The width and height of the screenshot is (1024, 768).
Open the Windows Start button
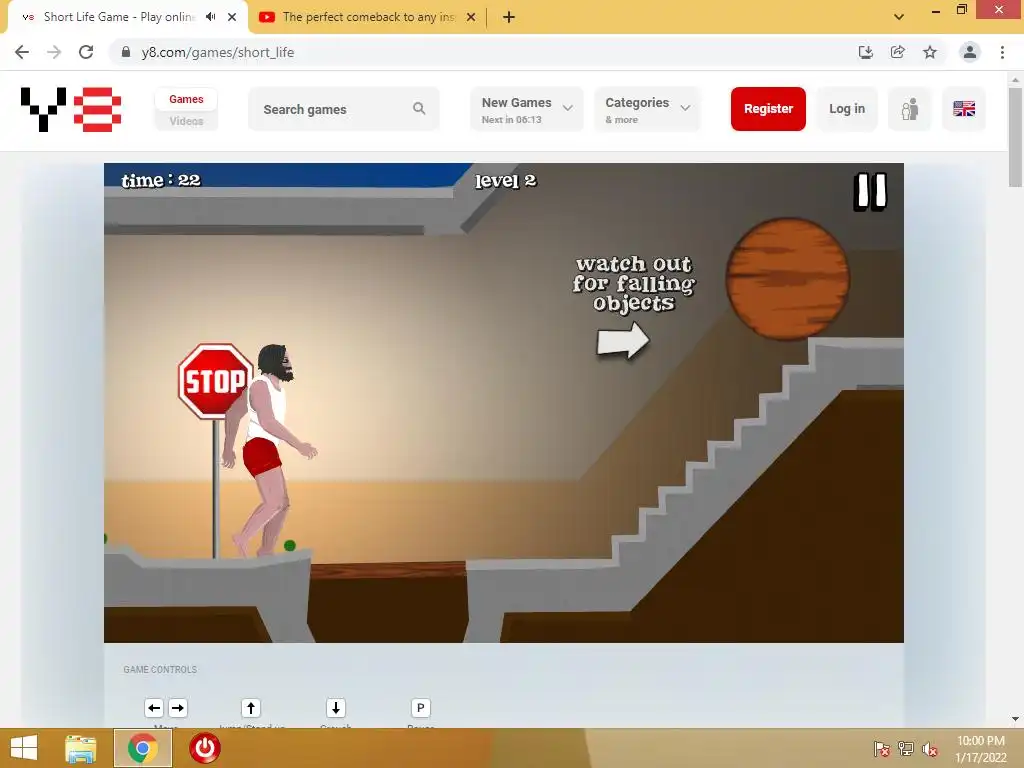click(24, 748)
